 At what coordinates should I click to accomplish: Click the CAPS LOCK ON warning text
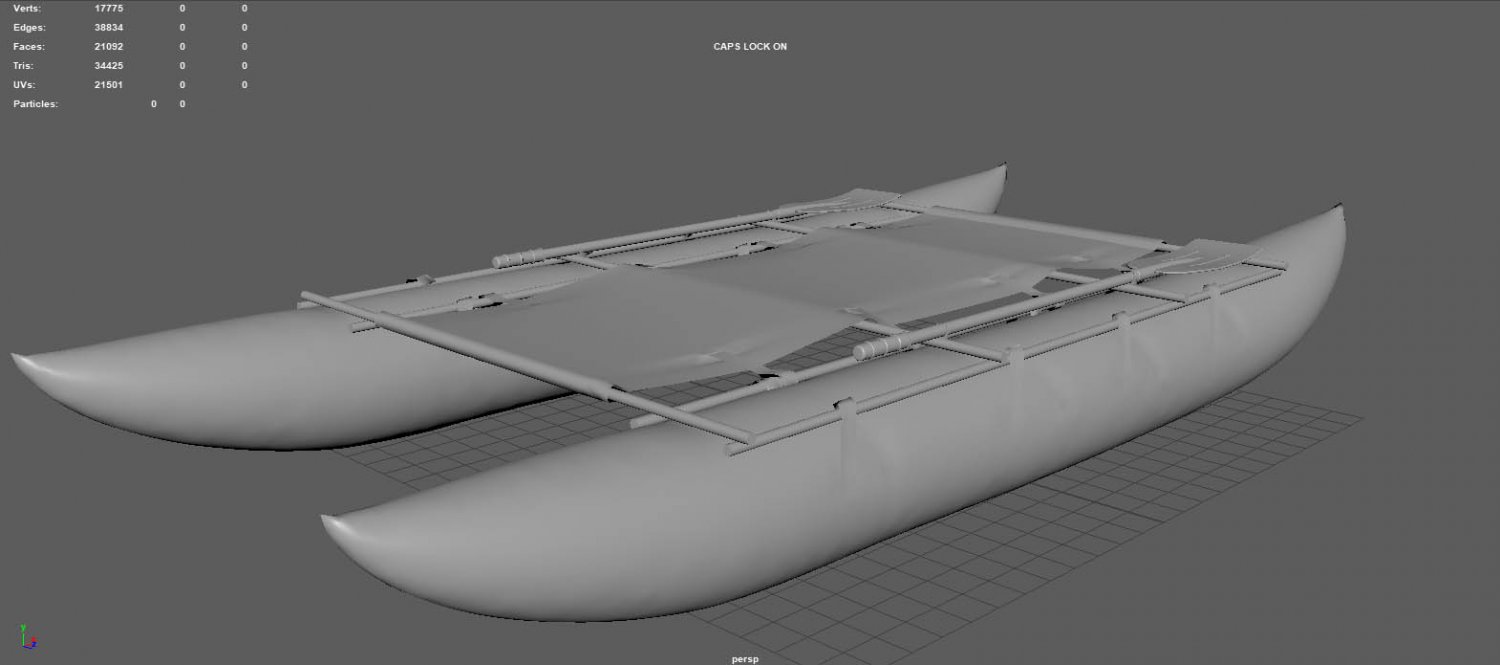pos(750,46)
